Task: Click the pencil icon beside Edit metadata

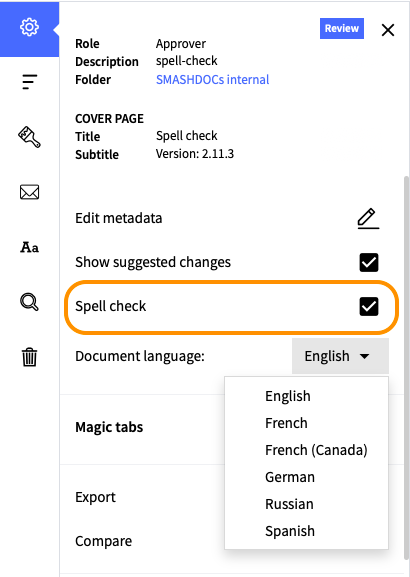Action: coord(368,219)
